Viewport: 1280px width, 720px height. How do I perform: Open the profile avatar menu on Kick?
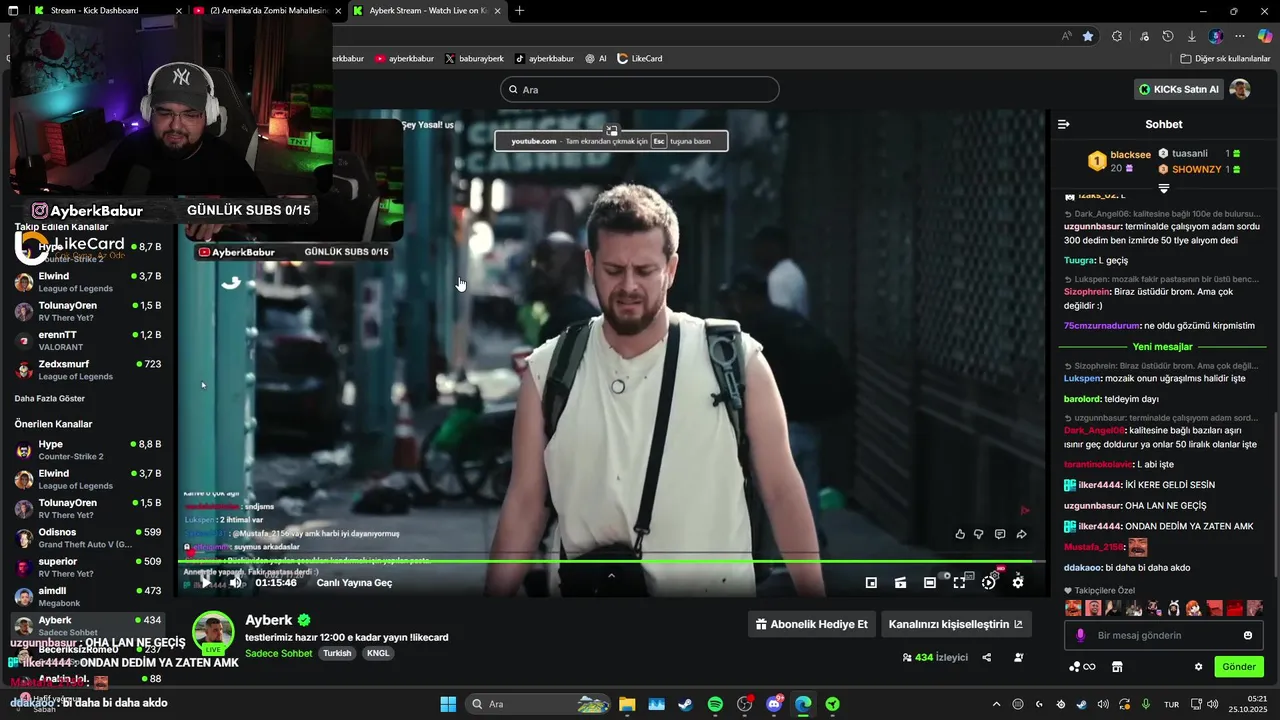1240,89
